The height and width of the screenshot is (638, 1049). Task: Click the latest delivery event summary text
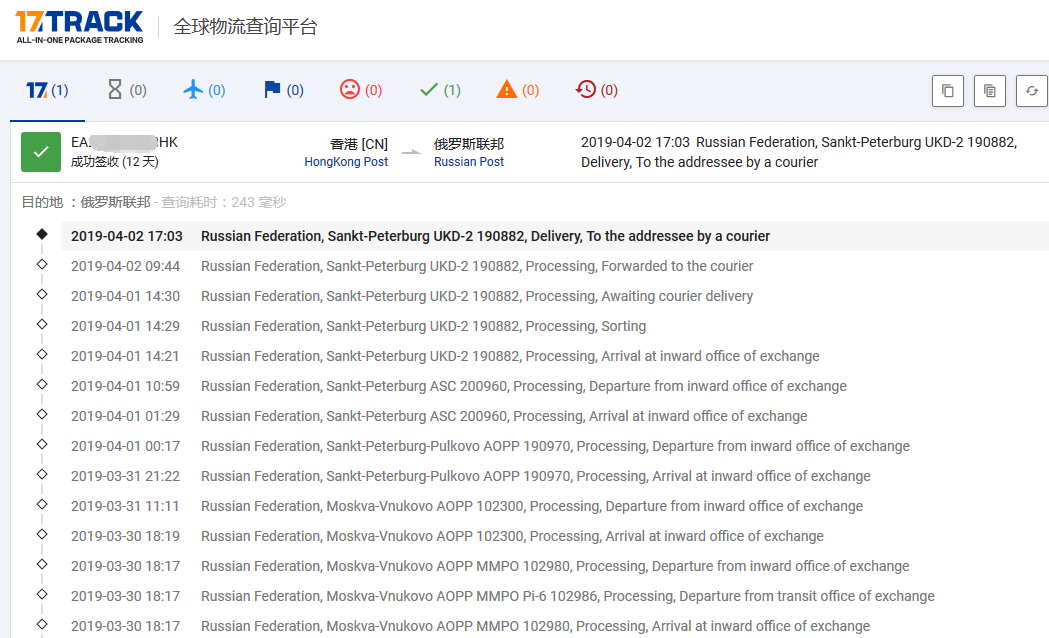coord(798,152)
